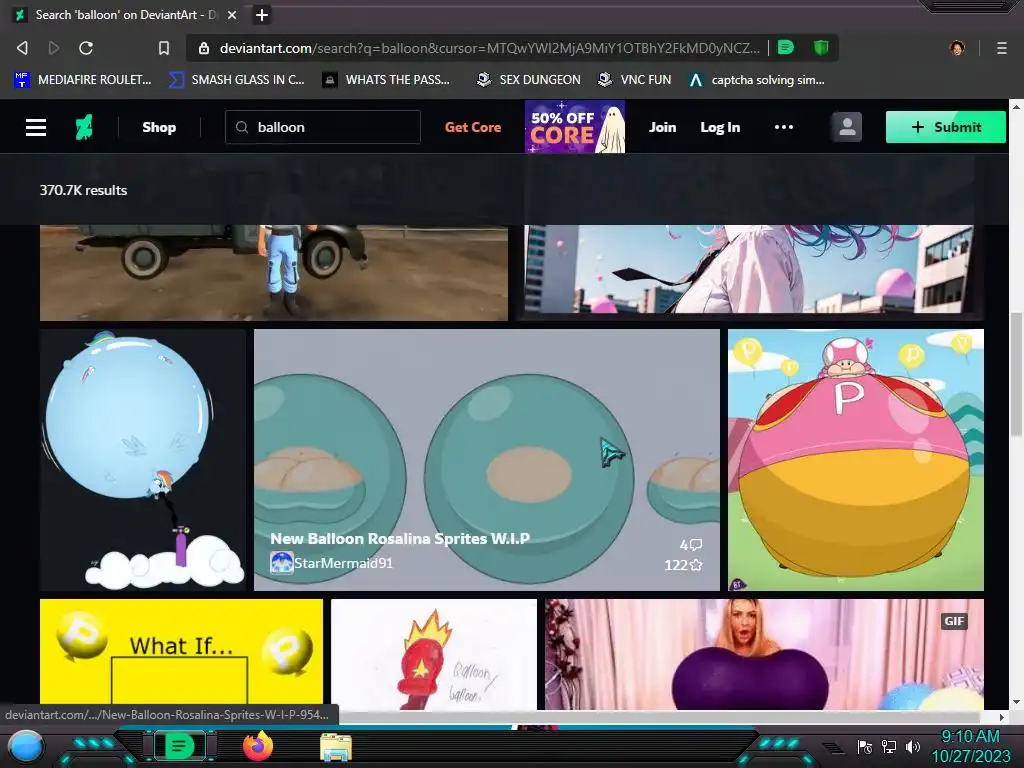The image size is (1024, 768).
Task: Click the page vertical scrollbar thumb
Action: point(1016,374)
